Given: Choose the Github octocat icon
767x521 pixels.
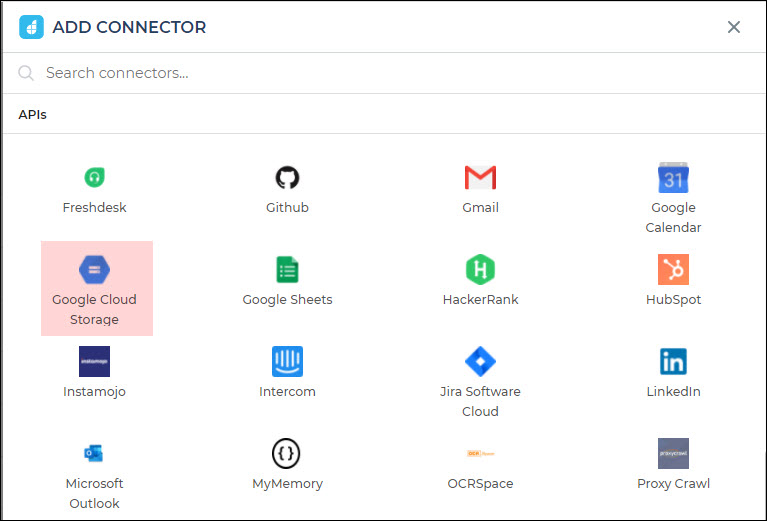Looking at the screenshot, I should coord(287,177).
